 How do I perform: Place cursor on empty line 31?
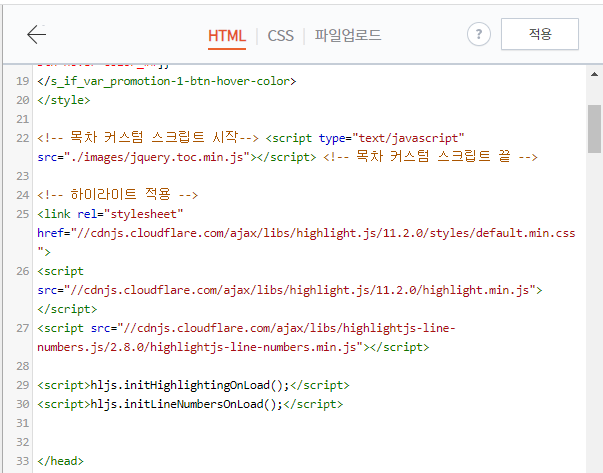310,423
